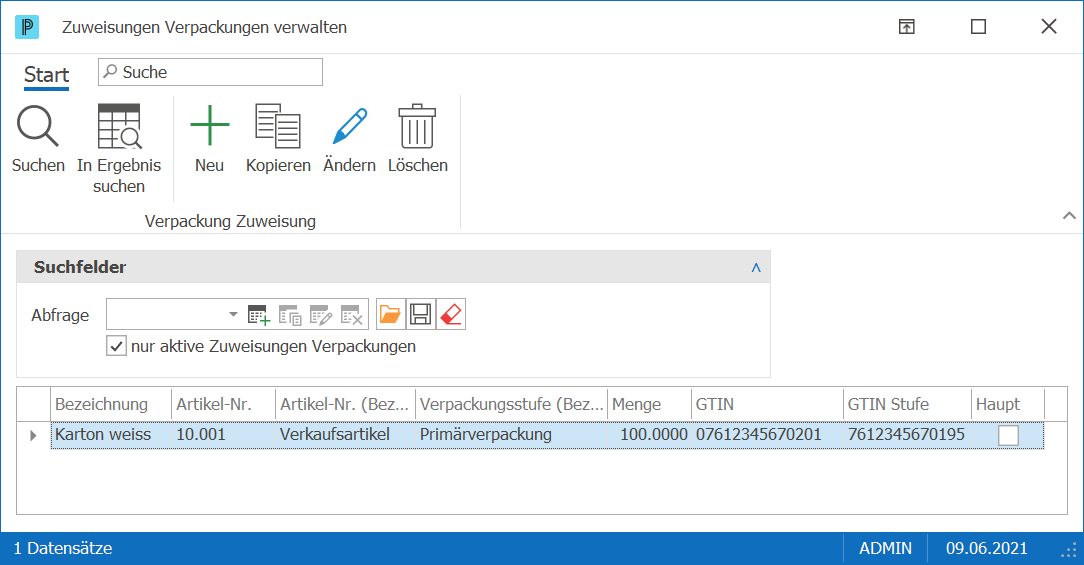Image resolution: width=1084 pixels, height=565 pixels.
Task: Click the Suchen magnifier icon
Action: pyautogui.click(x=38, y=126)
